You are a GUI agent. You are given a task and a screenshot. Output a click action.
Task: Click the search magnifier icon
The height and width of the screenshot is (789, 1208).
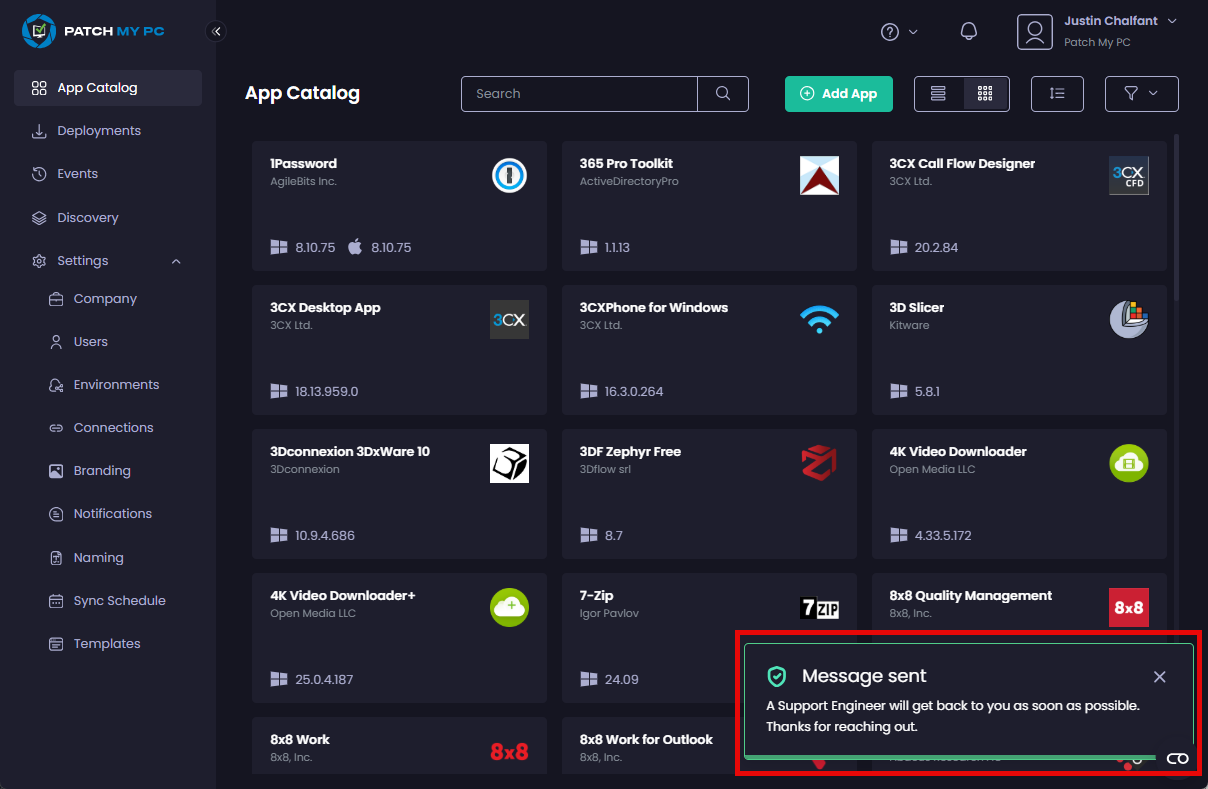(x=723, y=93)
